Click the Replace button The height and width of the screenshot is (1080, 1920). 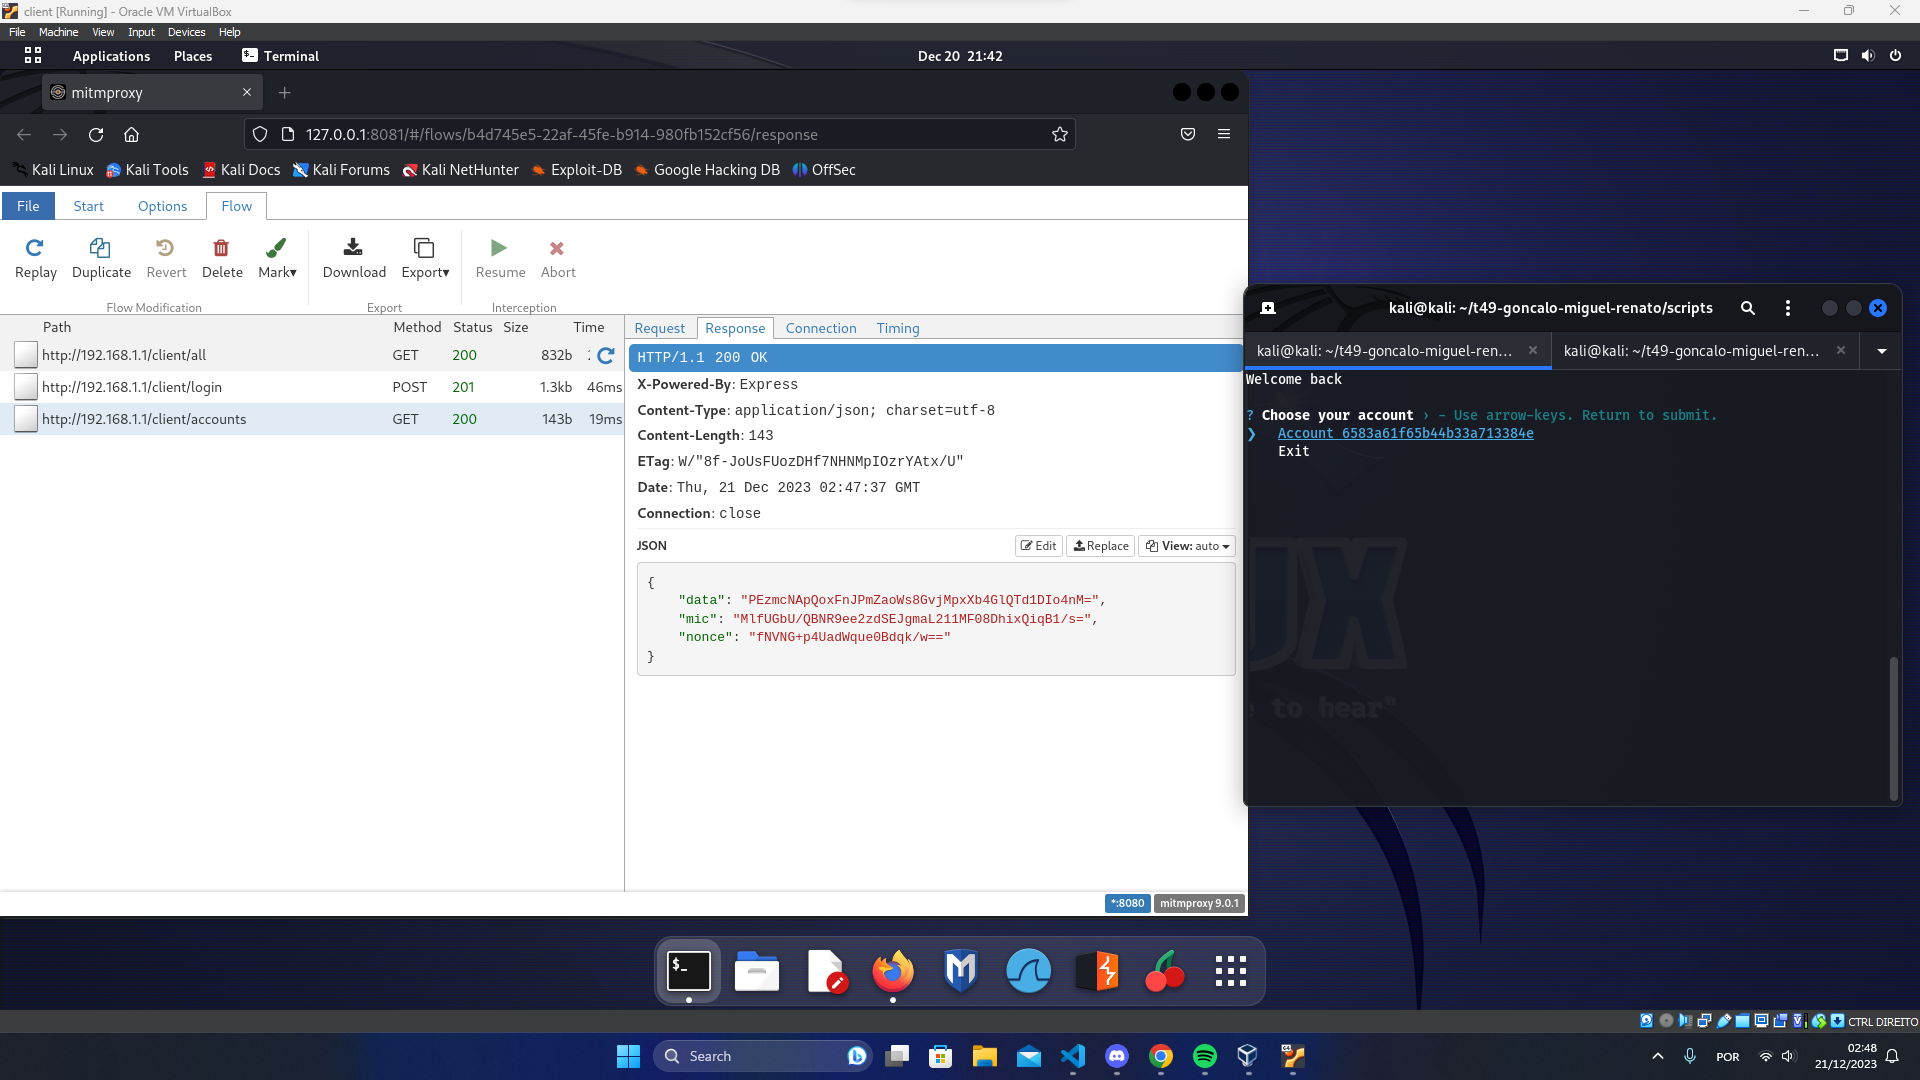(1100, 546)
